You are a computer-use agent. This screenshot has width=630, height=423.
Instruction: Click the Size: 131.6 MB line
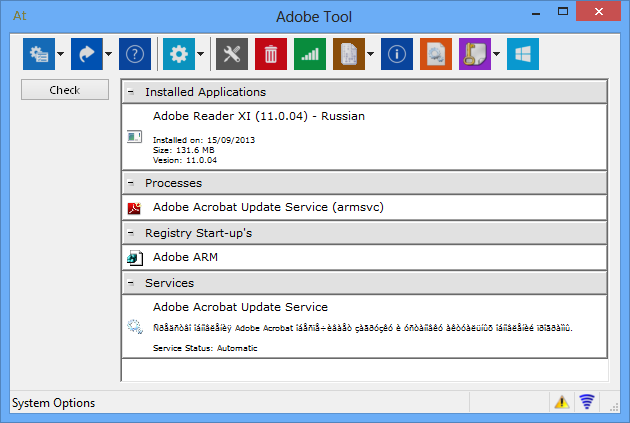click(184, 150)
